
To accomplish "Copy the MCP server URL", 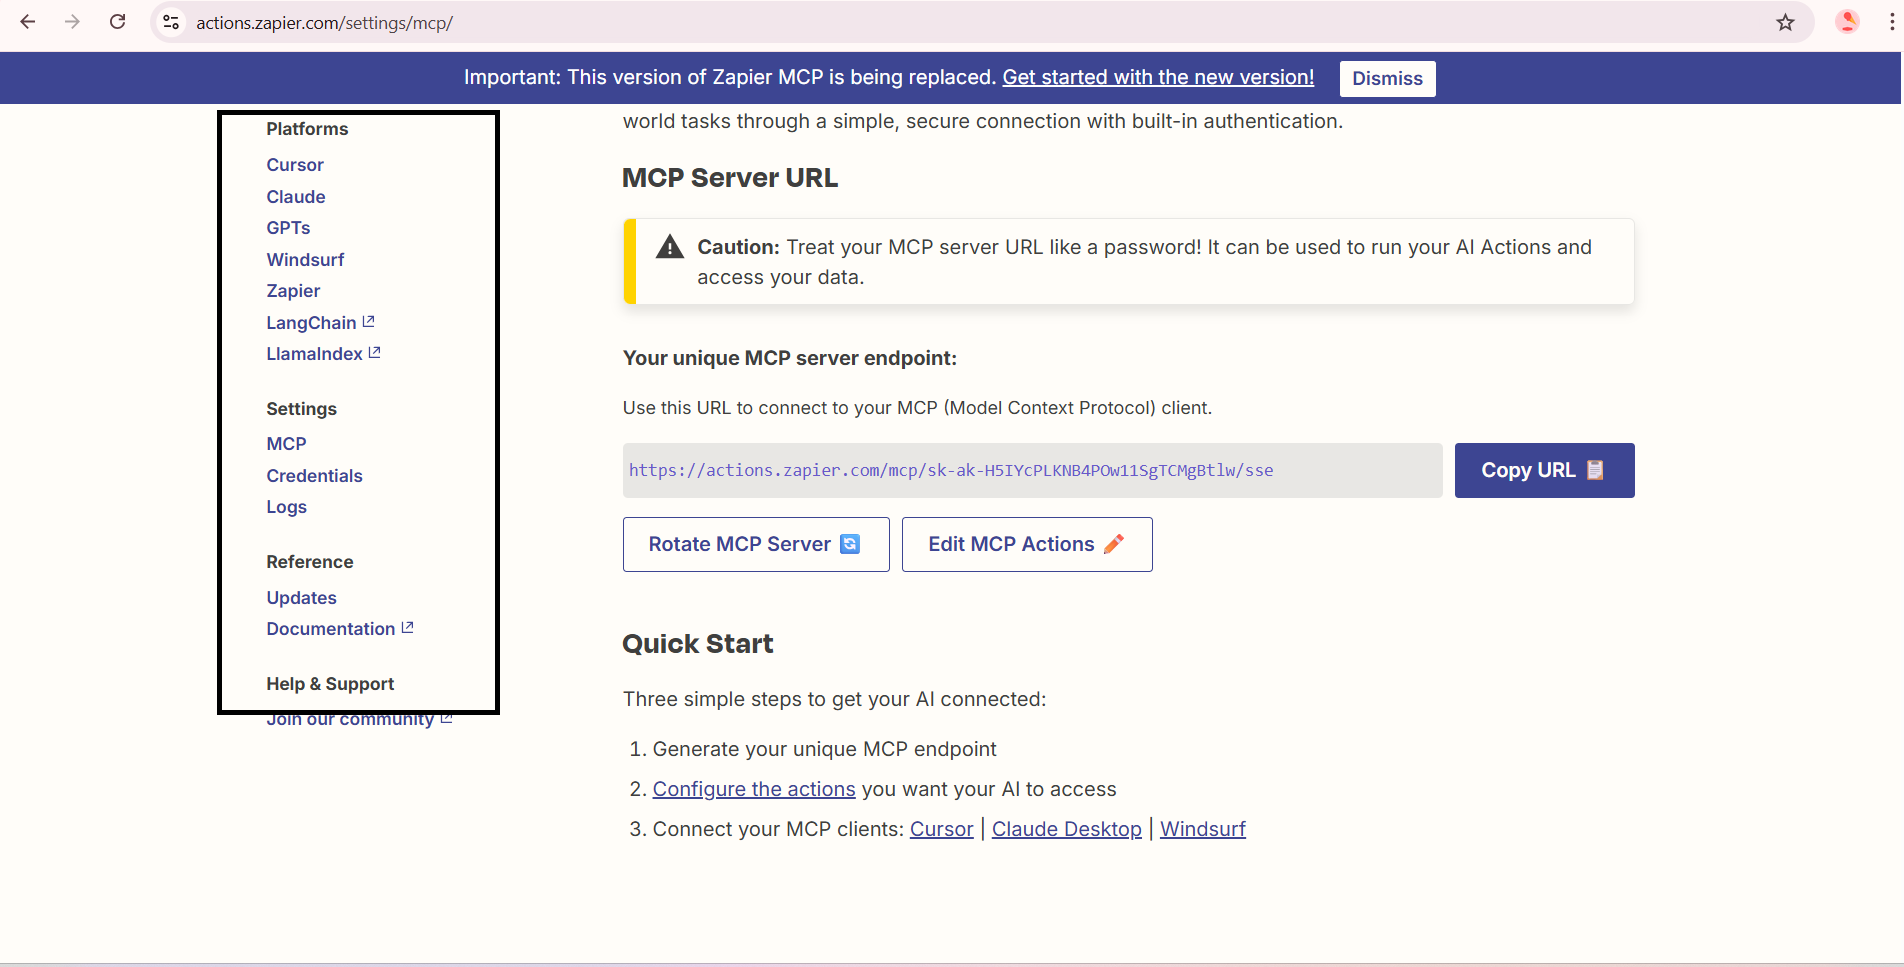I will [1543, 470].
